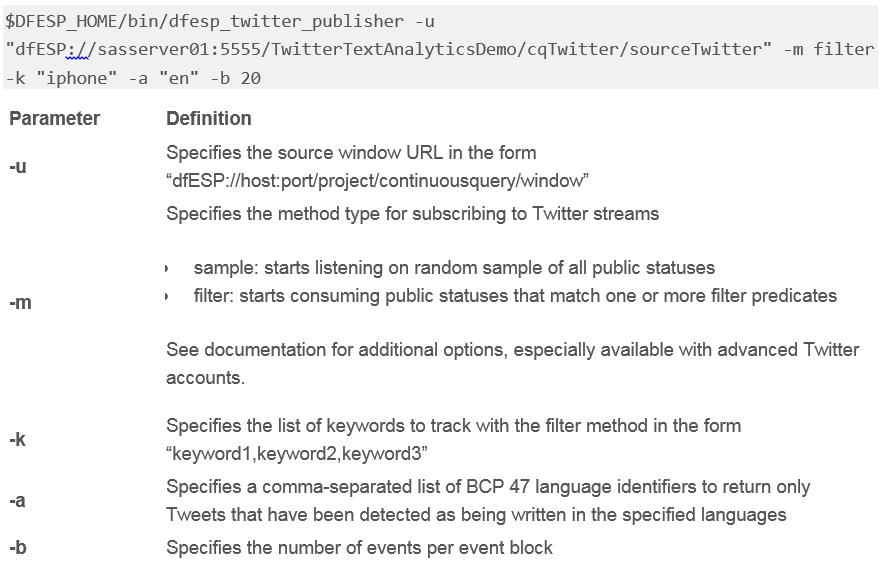Select the -m parameter label
Image resolution: width=882 pixels, height=571 pixels.
click(20, 303)
